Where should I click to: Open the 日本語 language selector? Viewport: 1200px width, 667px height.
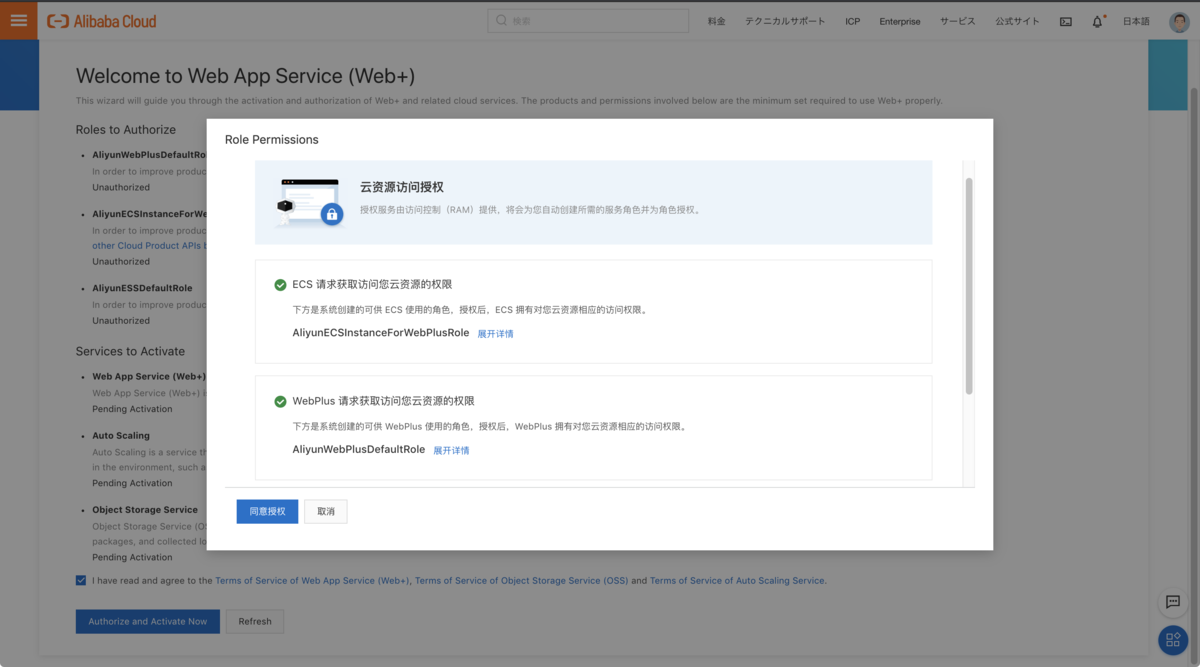(x=1136, y=21)
